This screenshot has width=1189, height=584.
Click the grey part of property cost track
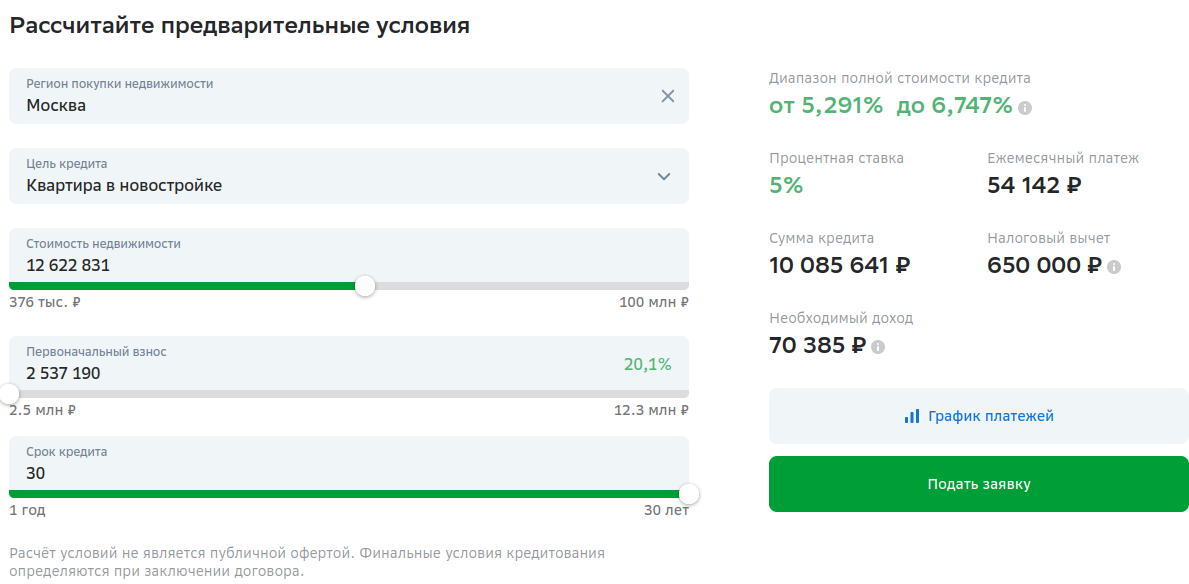532,286
